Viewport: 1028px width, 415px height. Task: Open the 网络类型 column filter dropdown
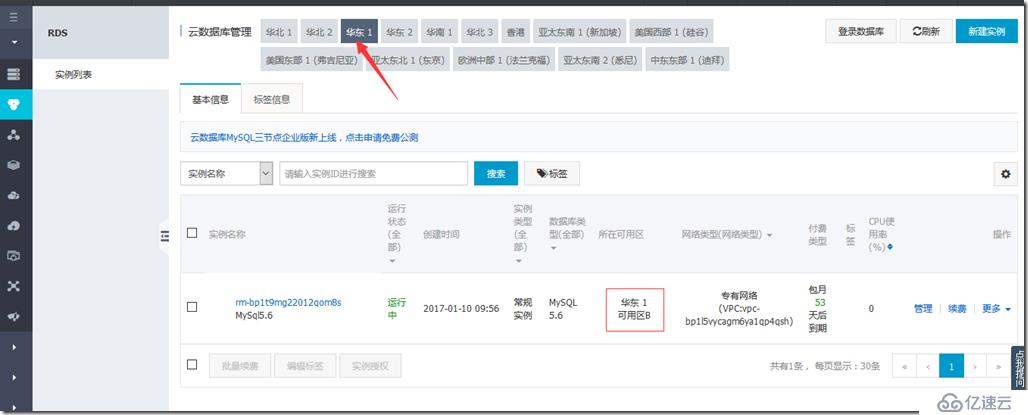[x=768, y=235]
